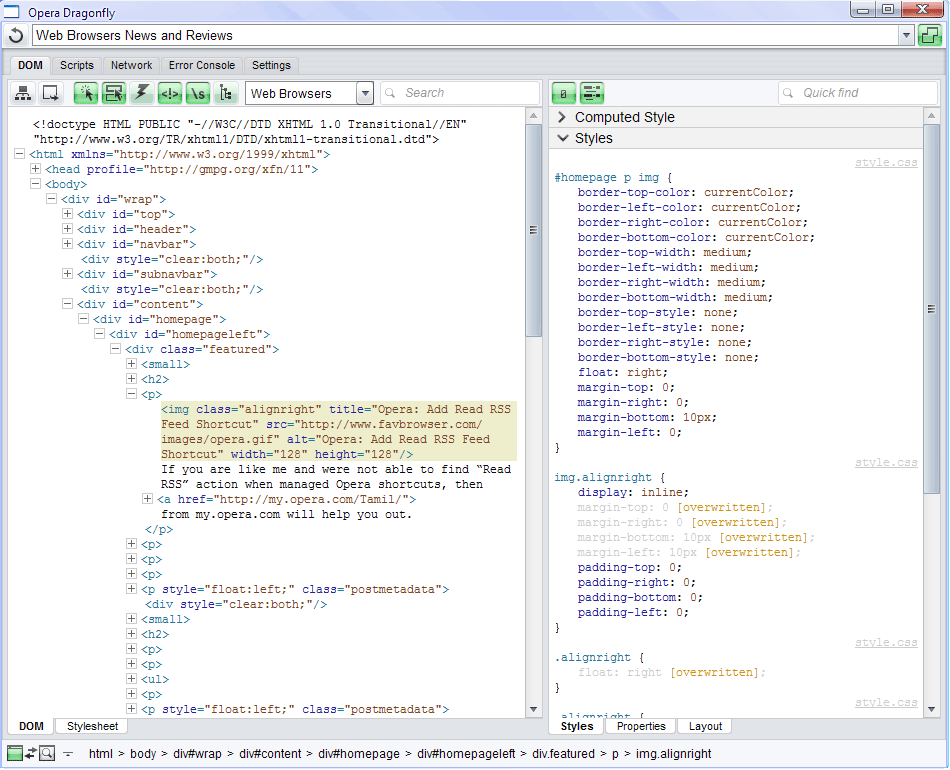Expand the div id="navbar" node
Screen dimensions: 950x770
pyautogui.click(x=67, y=244)
